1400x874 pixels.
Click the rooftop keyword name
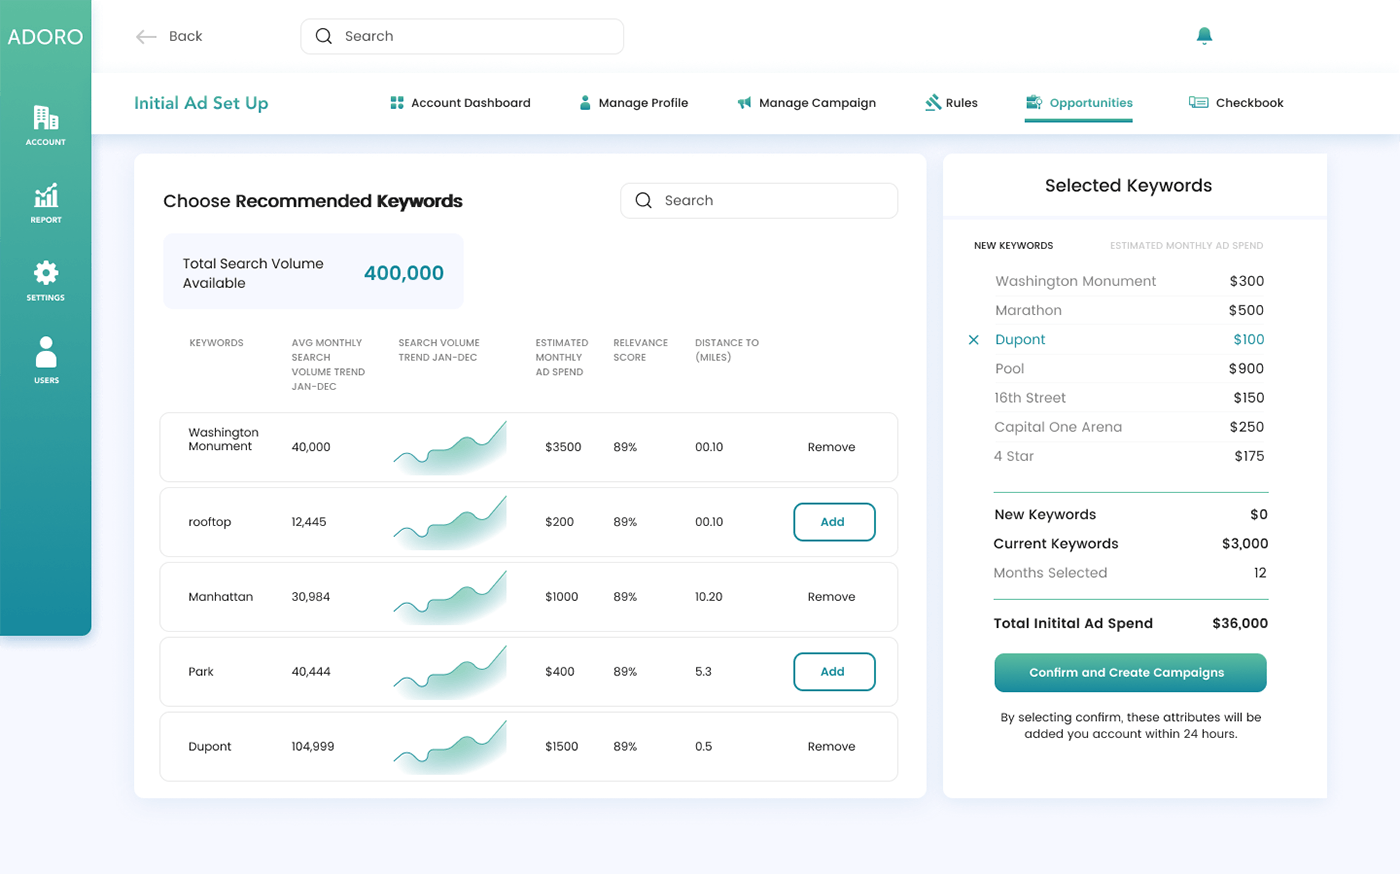[x=210, y=522]
